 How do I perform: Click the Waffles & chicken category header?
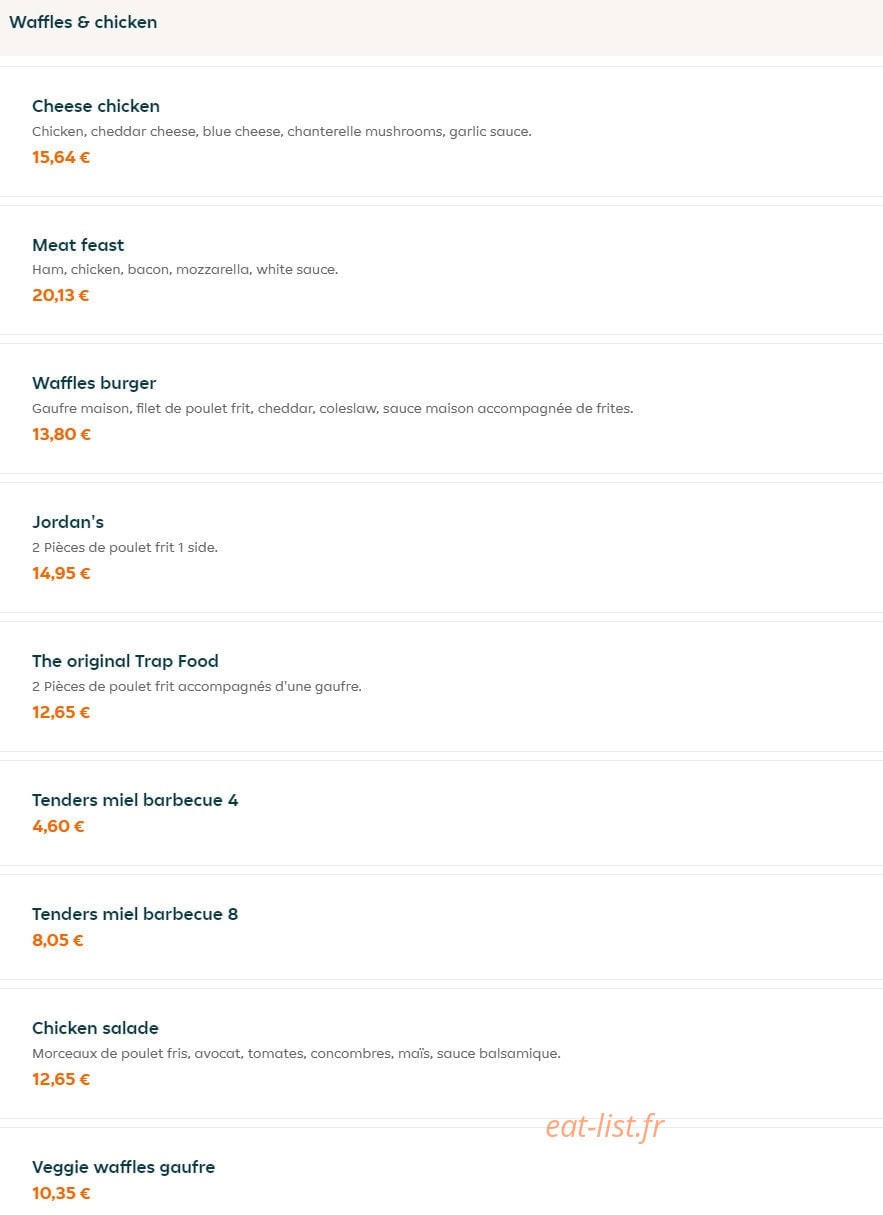tap(83, 22)
